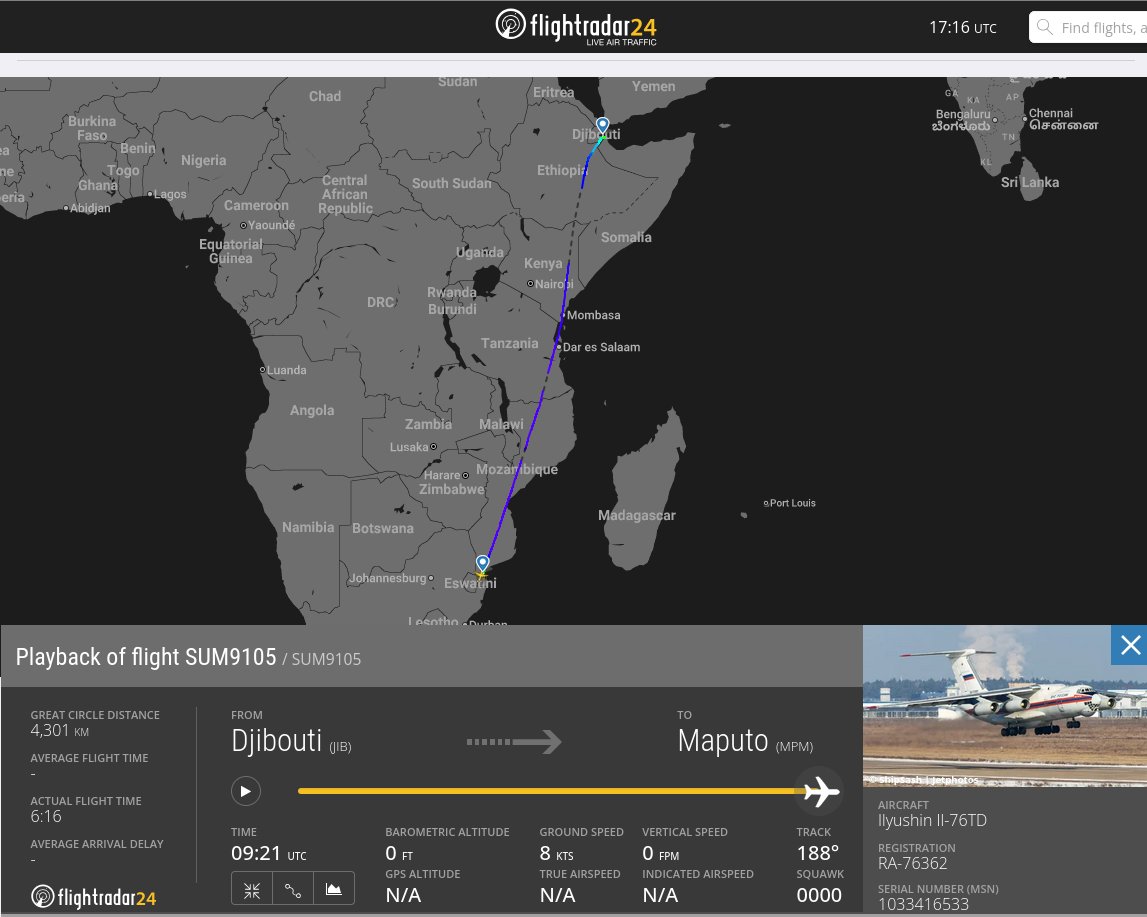This screenshot has height=917, width=1147.
Task: Click registration RA-76362
Action: click(x=912, y=864)
